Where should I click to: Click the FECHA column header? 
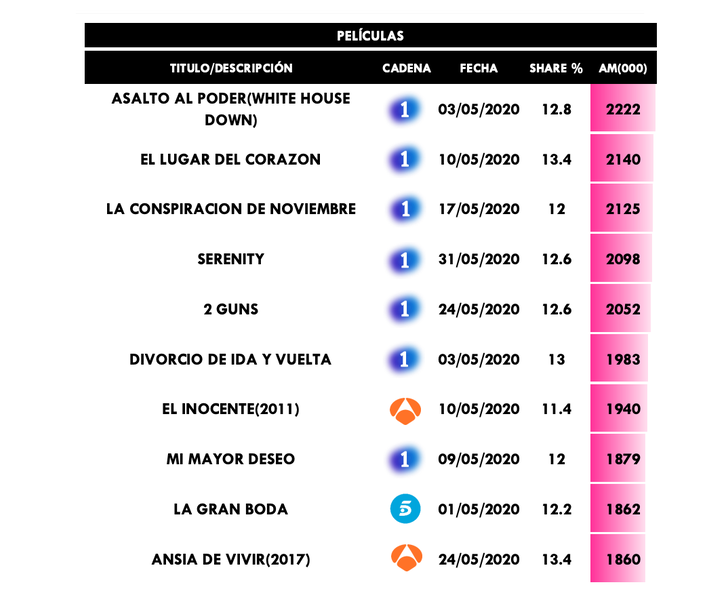pos(479,69)
